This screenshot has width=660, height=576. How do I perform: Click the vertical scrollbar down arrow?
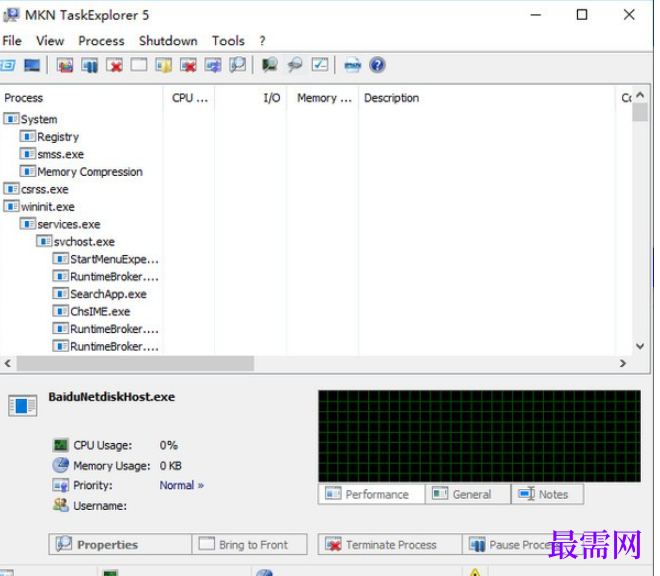[640, 346]
